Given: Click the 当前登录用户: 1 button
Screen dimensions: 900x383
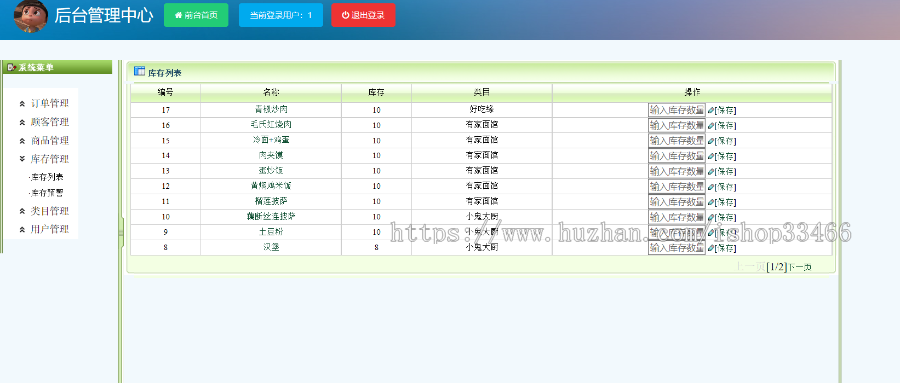Looking at the screenshot, I should coord(281,16).
